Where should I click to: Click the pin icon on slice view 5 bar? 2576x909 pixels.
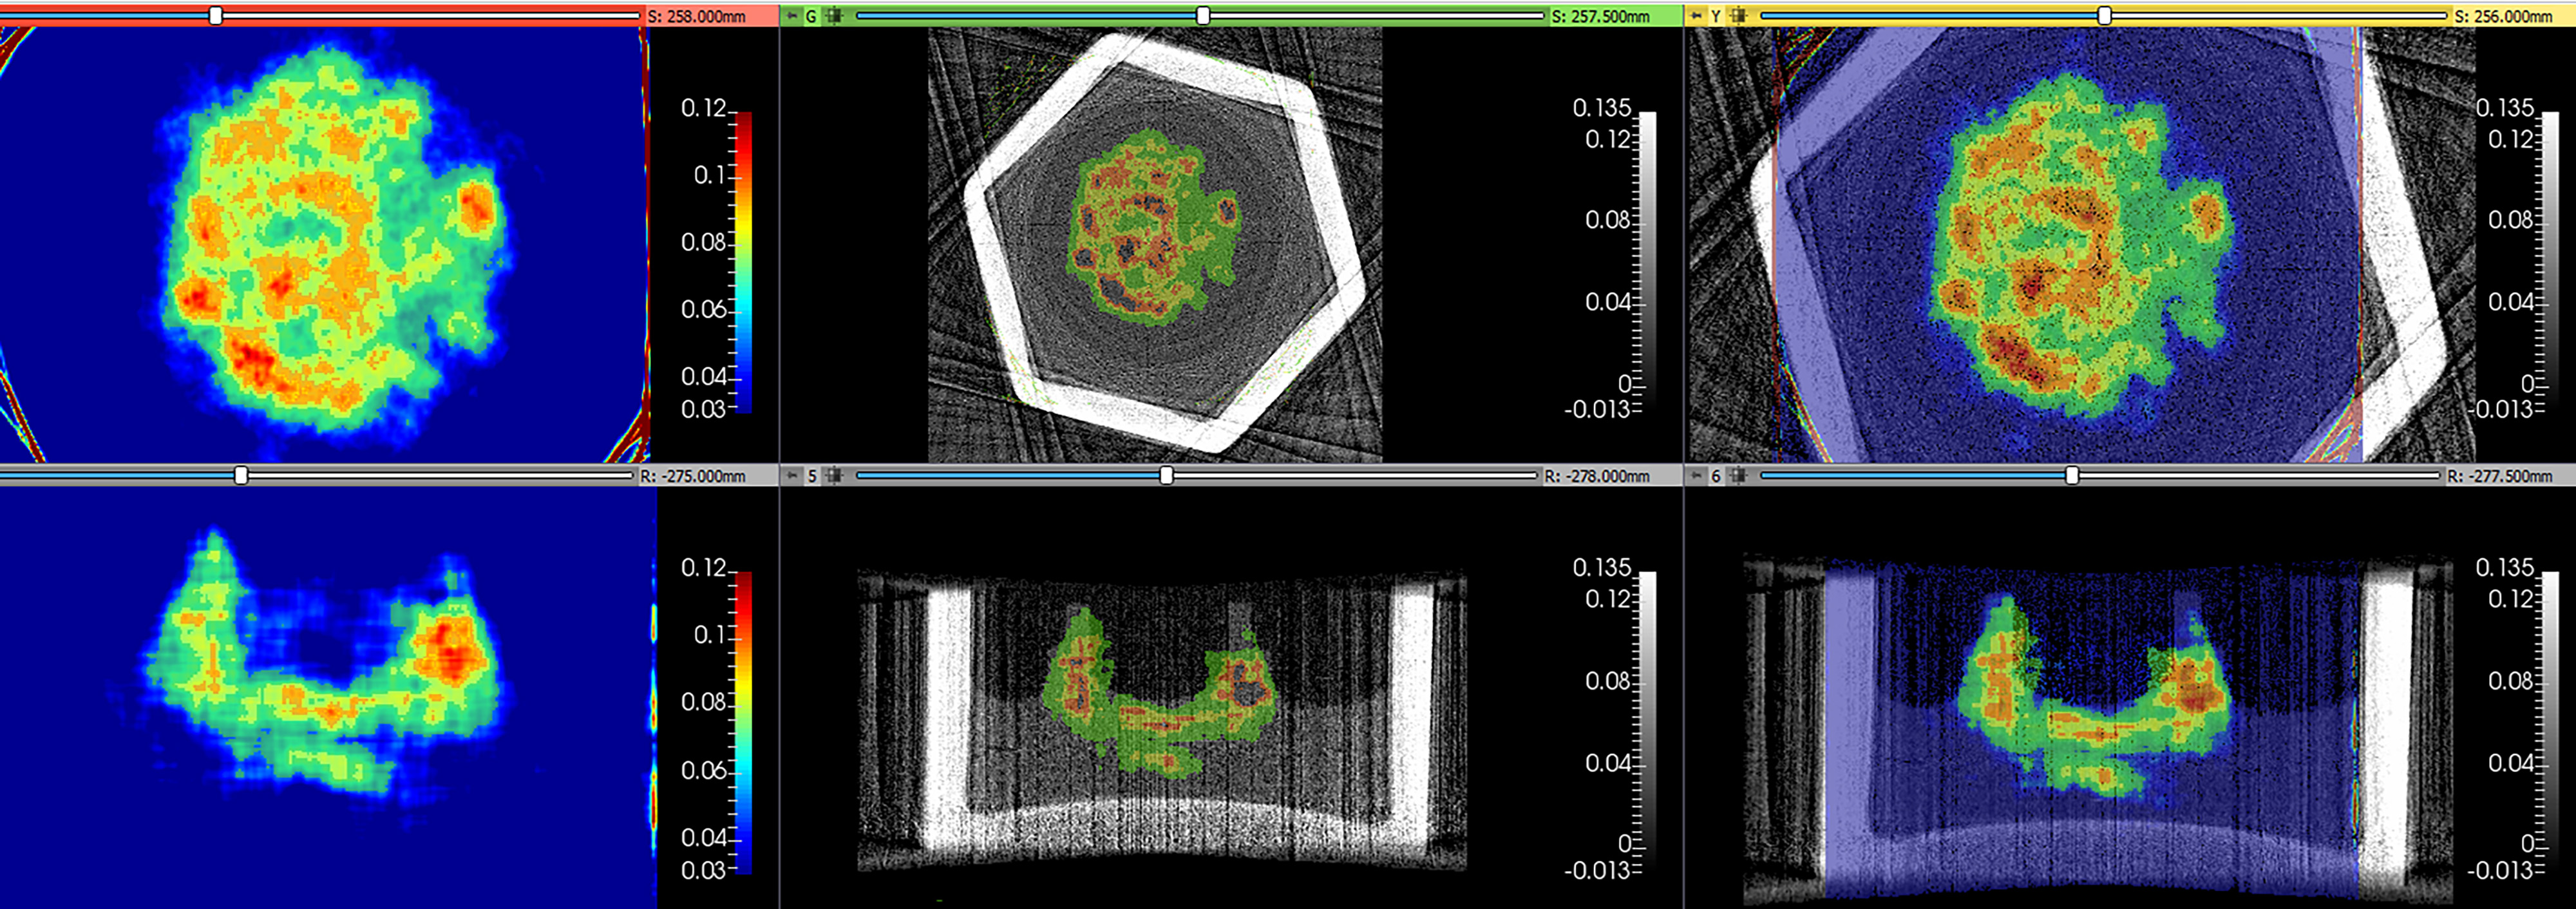coord(793,476)
